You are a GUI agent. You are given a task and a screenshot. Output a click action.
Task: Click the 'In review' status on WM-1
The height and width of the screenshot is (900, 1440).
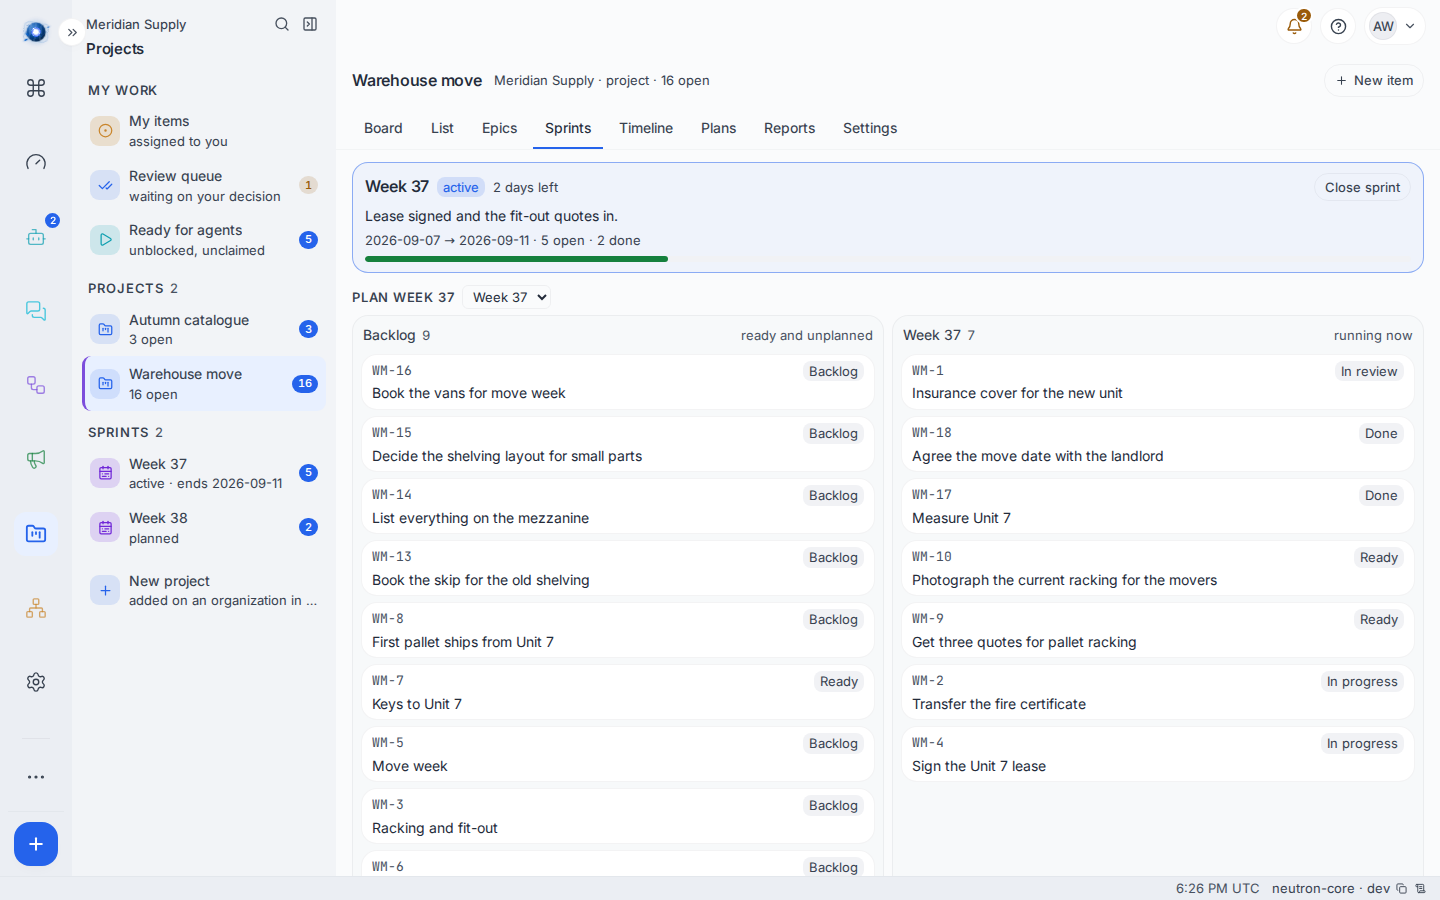click(x=1369, y=371)
